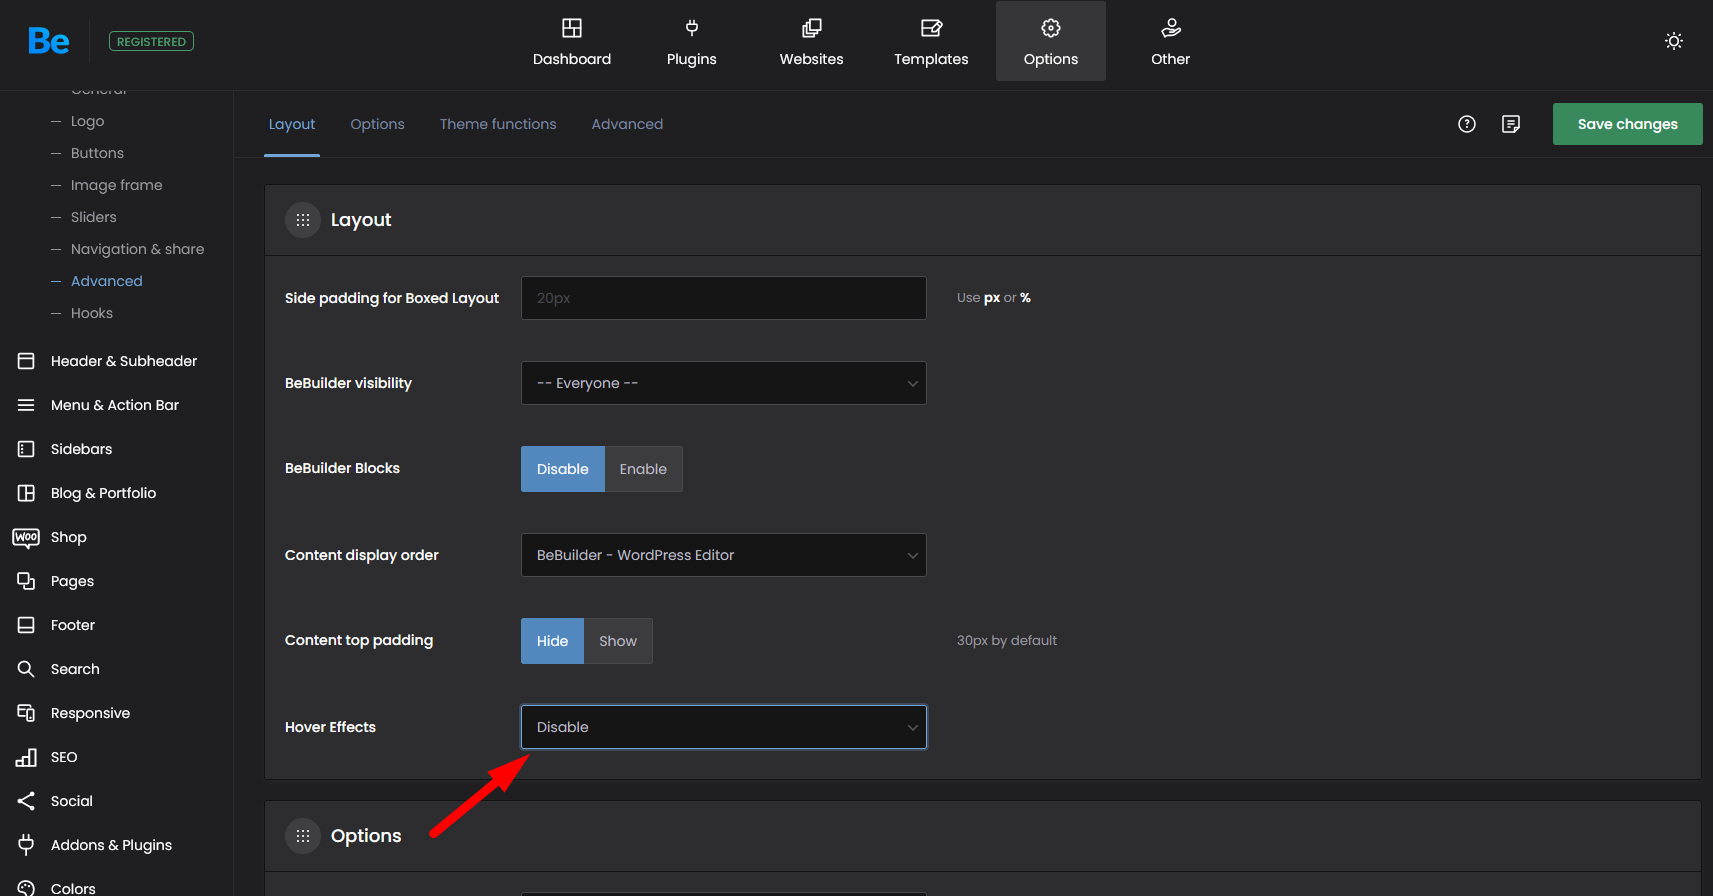1713x896 pixels.
Task: Click the Header & Subheader icon
Action: coord(26,361)
